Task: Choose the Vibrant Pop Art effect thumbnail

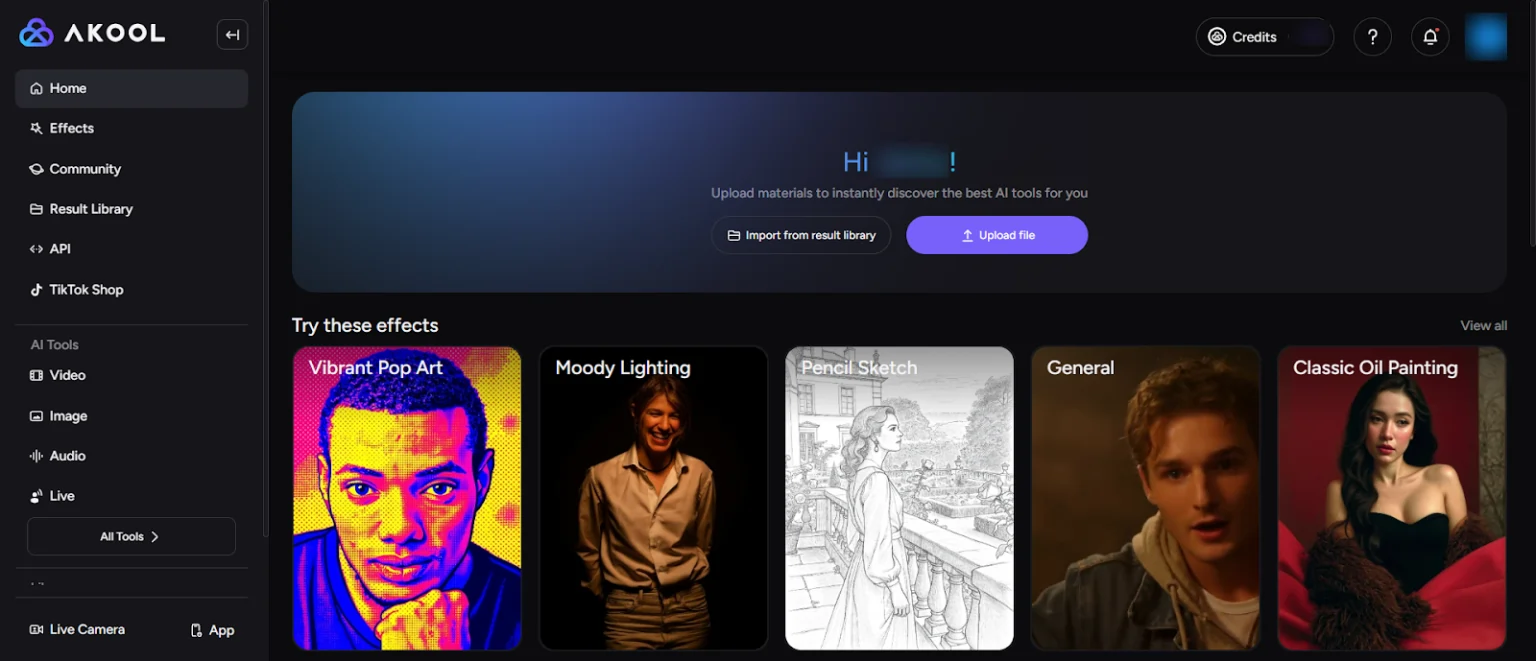Action: (x=407, y=498)
